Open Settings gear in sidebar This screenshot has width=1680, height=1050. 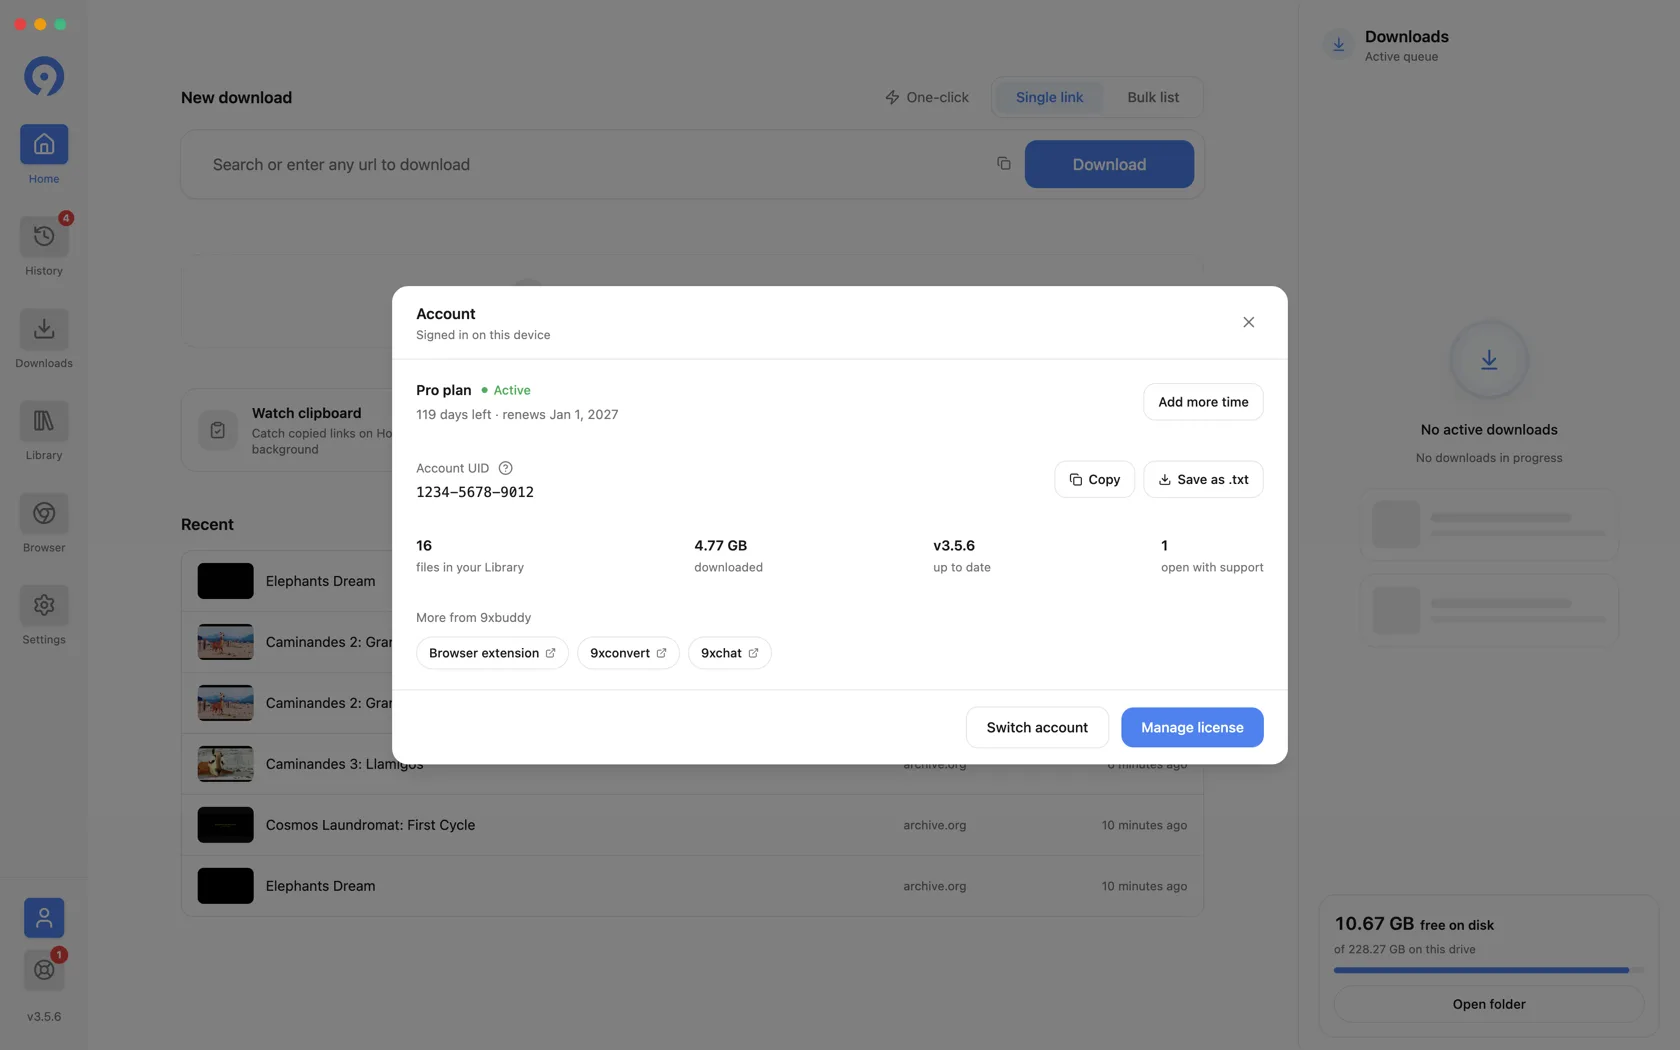click(x=44, y=605)
